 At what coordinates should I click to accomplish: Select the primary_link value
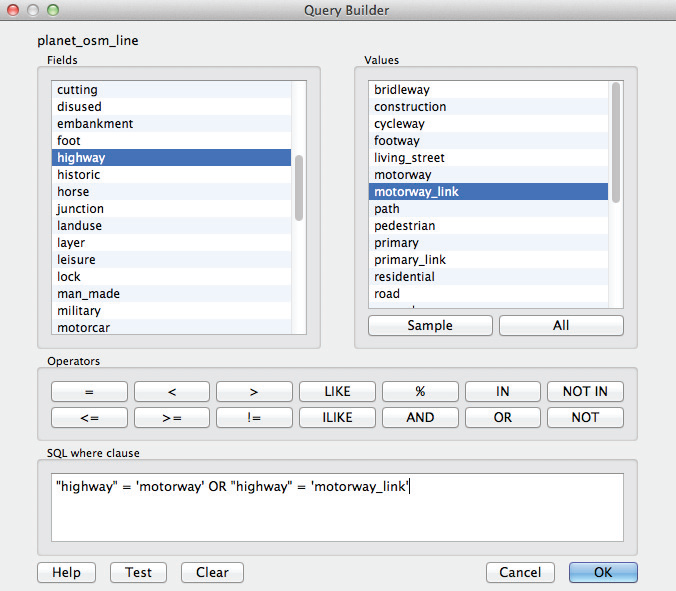tap(488, 260)
